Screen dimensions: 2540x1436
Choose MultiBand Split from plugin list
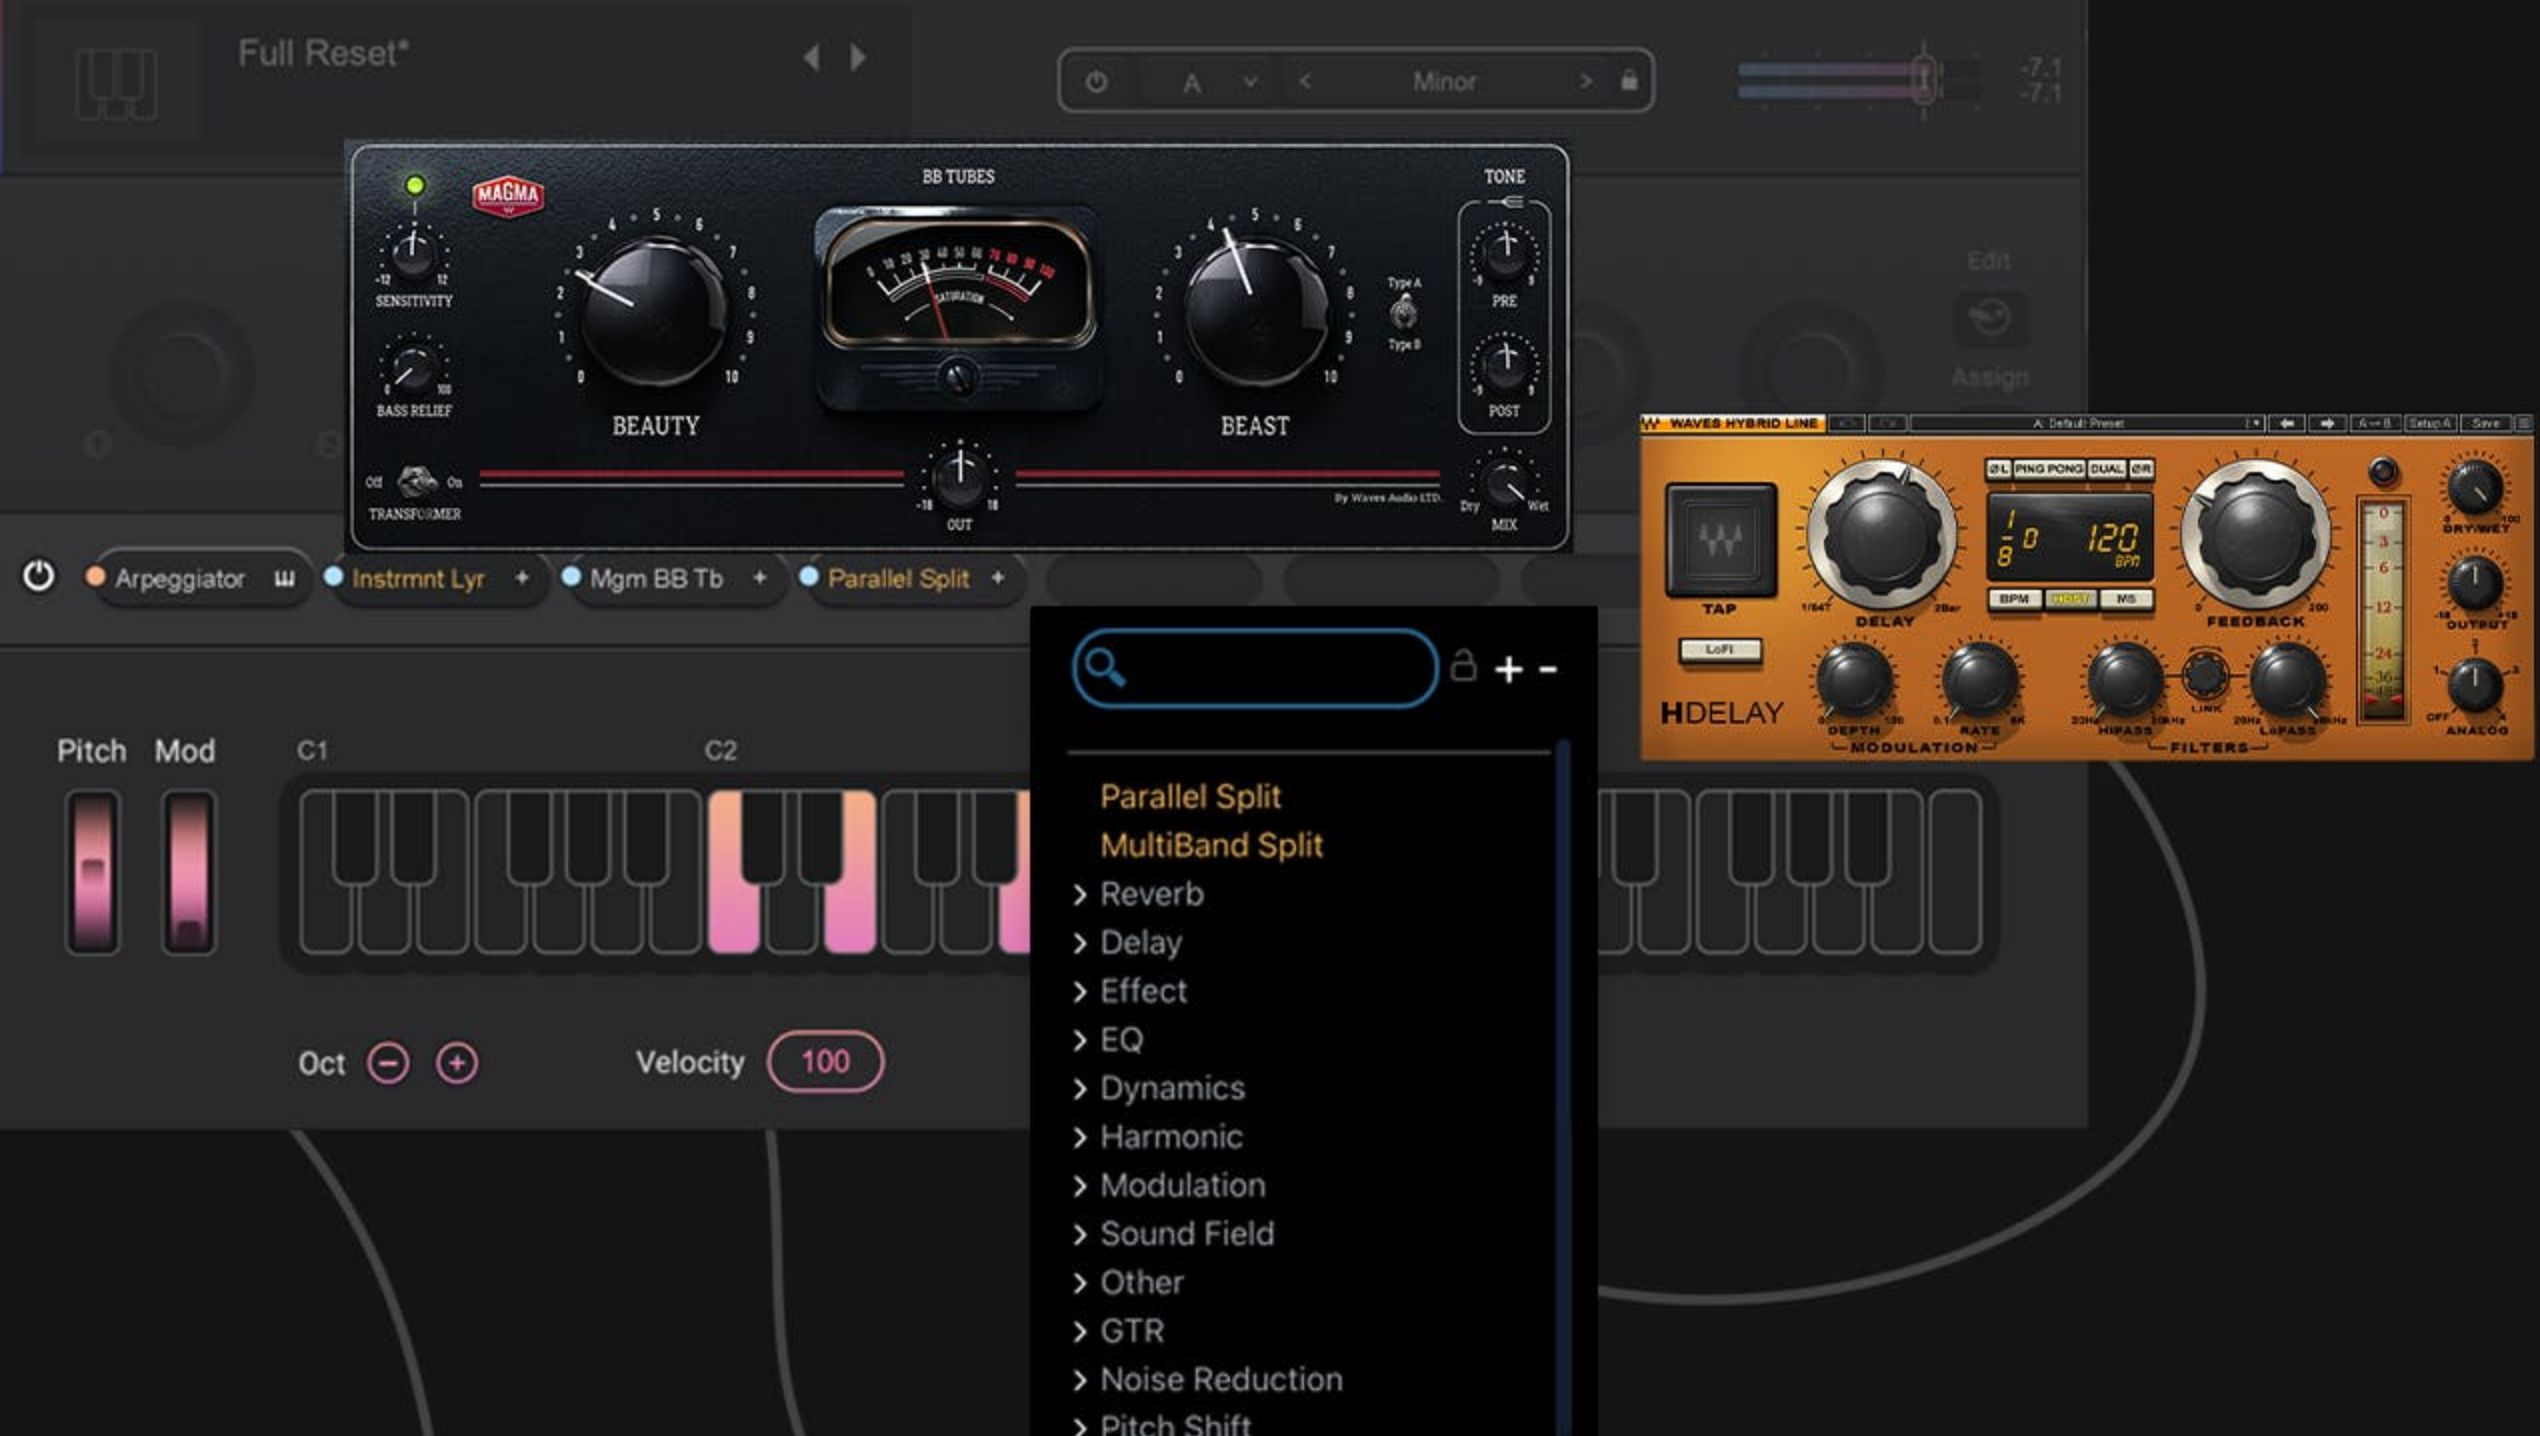[x=1211, y=845]
